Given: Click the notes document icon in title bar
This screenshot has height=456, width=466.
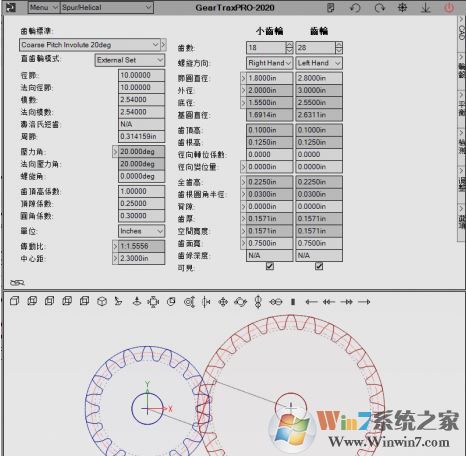Looking at the screenshot, I should pos(330,7).
